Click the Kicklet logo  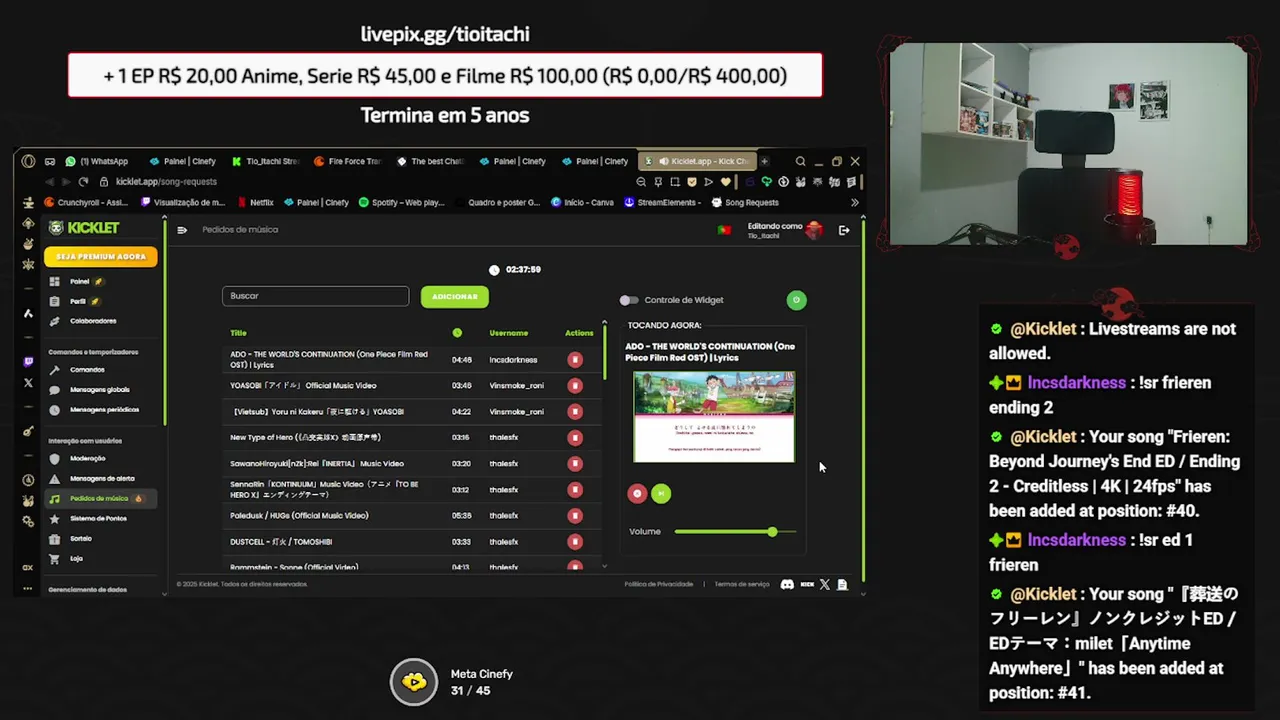point(84,228)
